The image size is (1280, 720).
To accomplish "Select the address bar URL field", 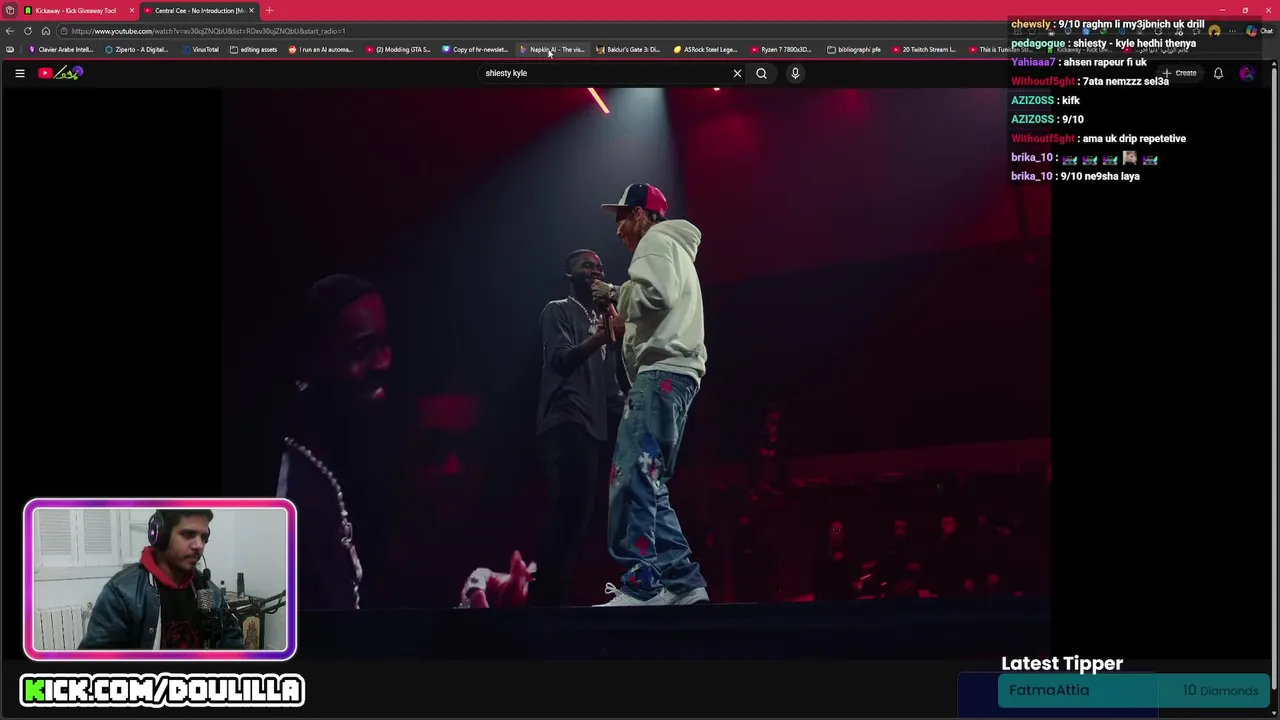I will (x=530, y=31).
